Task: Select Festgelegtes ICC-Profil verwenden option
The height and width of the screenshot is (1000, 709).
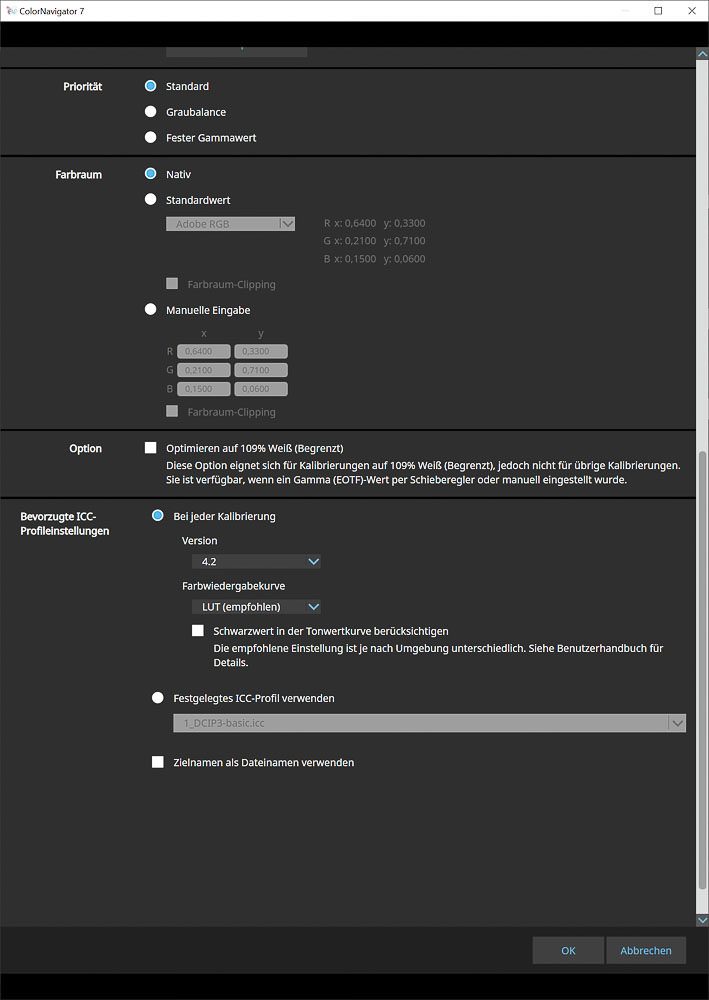Action: click(x=157, y=699)
